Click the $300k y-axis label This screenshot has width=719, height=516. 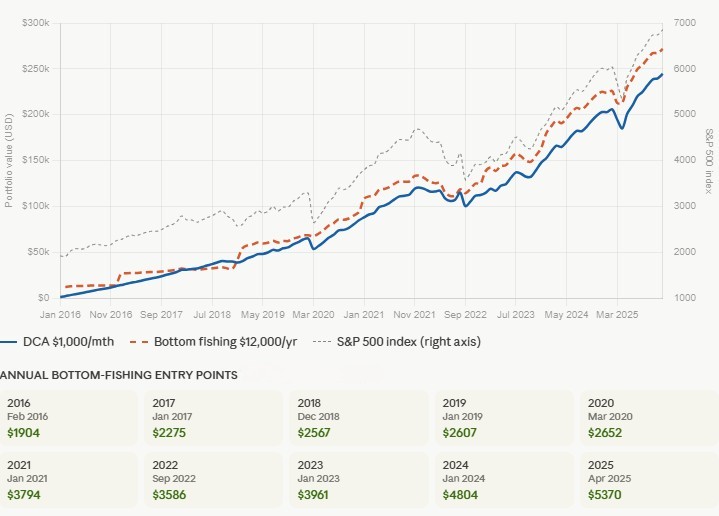(x=35, y=22)
